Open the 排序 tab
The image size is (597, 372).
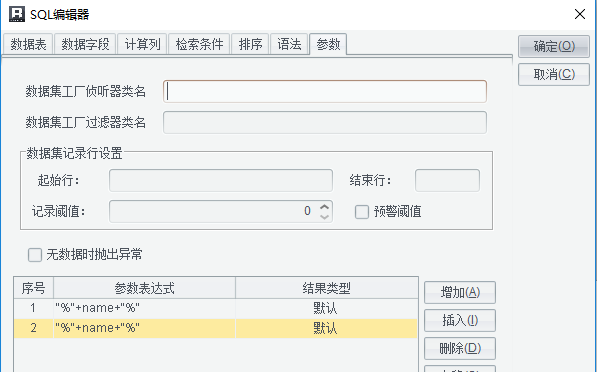250,44
